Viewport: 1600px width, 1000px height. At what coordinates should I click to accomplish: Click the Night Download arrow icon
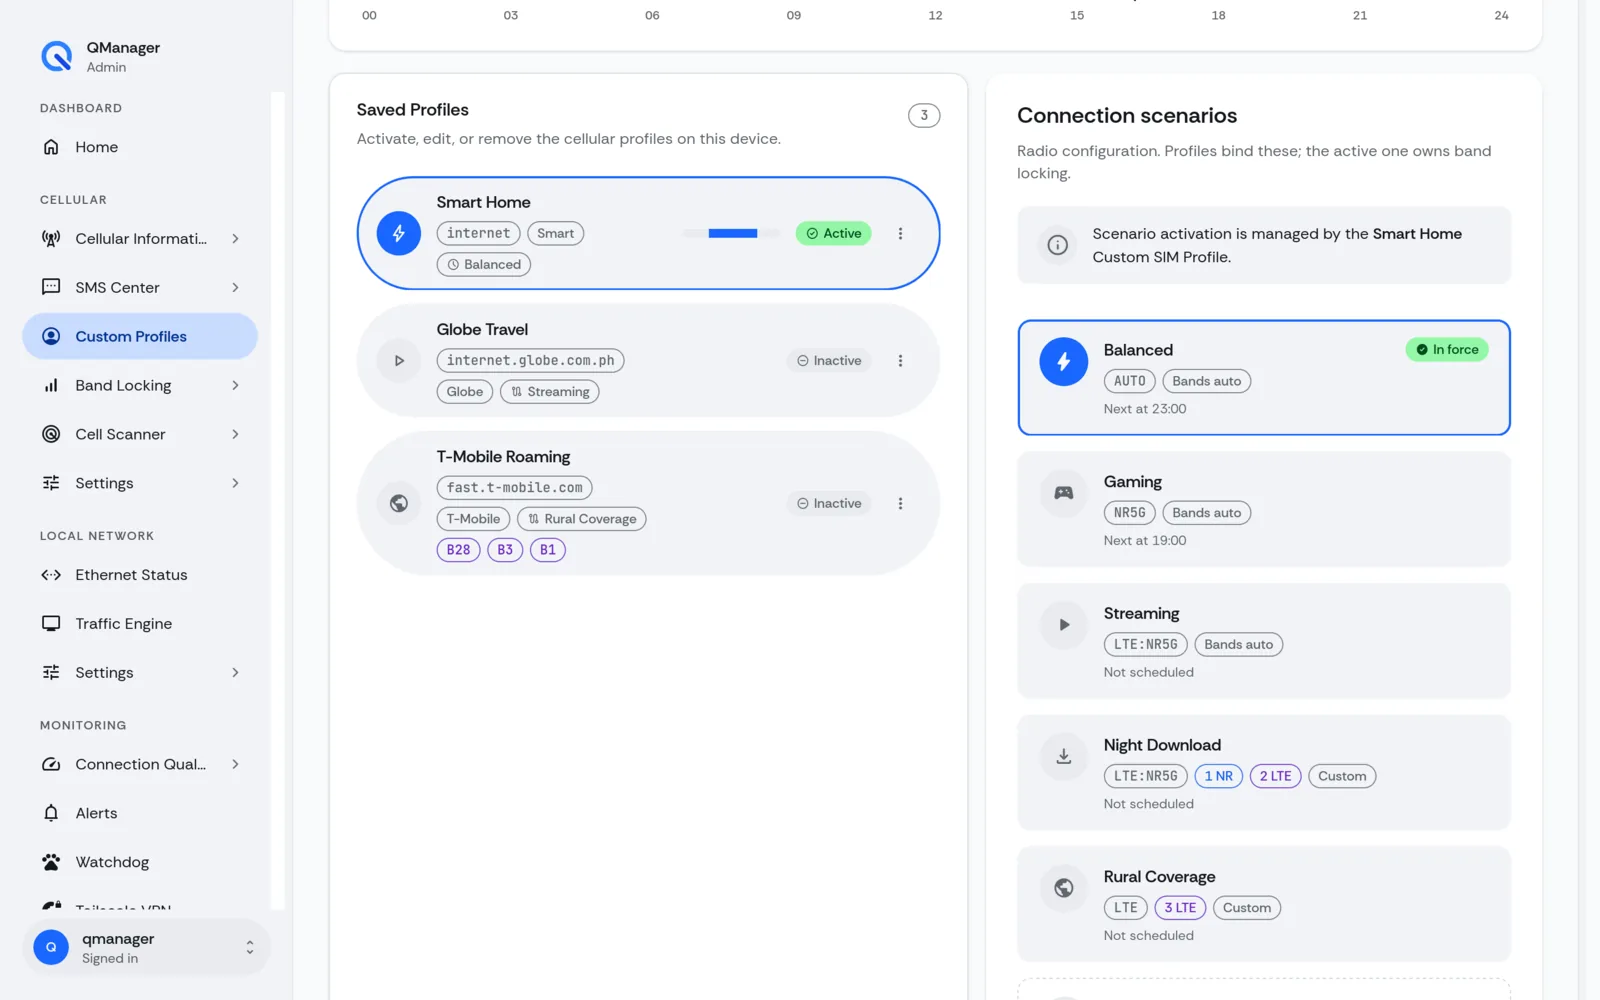[1063, 756]
